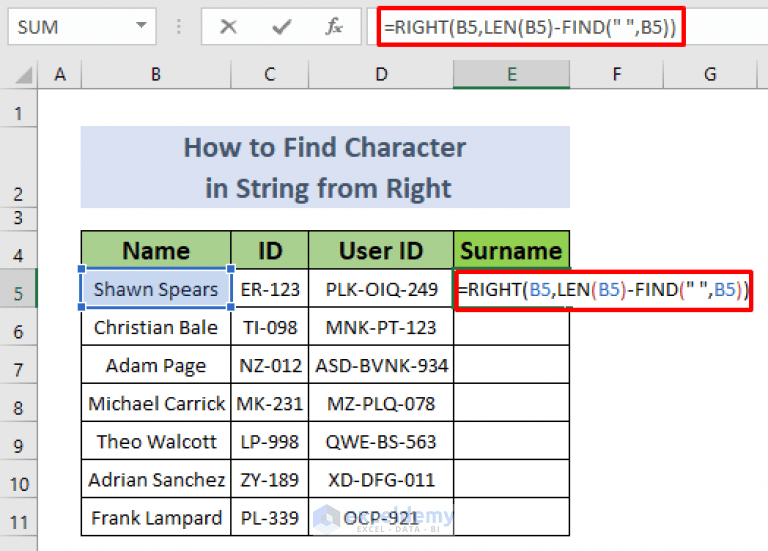The height and width of the screenshot is (551, 768).
Task: Select empty Surname cell beside Adam Page
Action: [511, 364]
